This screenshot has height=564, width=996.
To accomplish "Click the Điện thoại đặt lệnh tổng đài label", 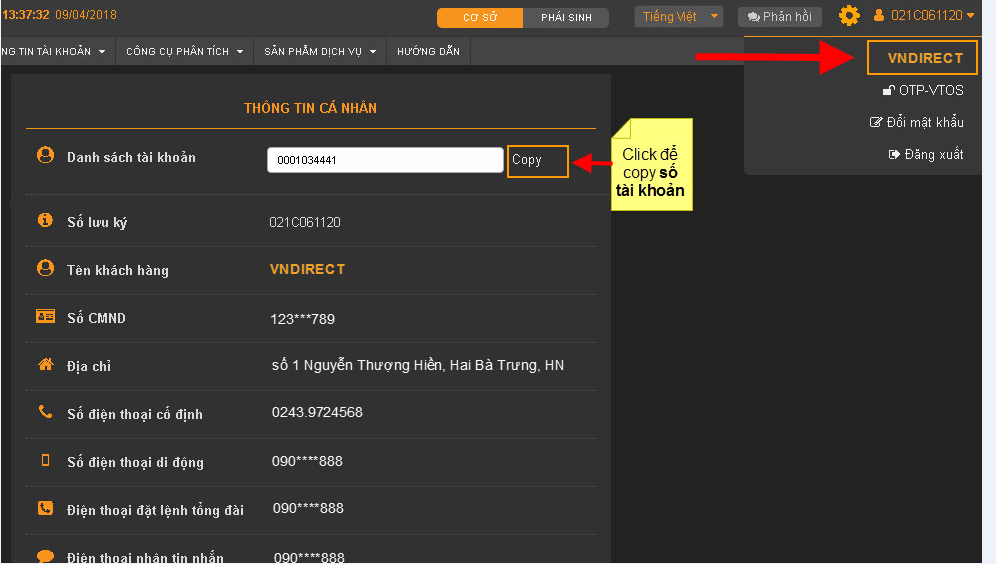I will pyautogui.click(x=156, y=510).
